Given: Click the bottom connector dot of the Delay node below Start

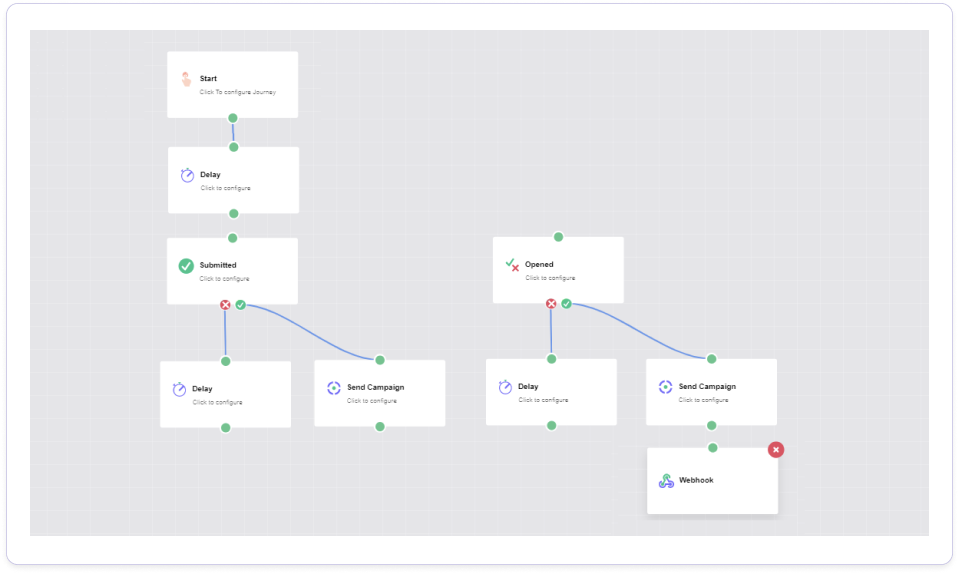Looking at the screenshot, I should tap(234, 214).
